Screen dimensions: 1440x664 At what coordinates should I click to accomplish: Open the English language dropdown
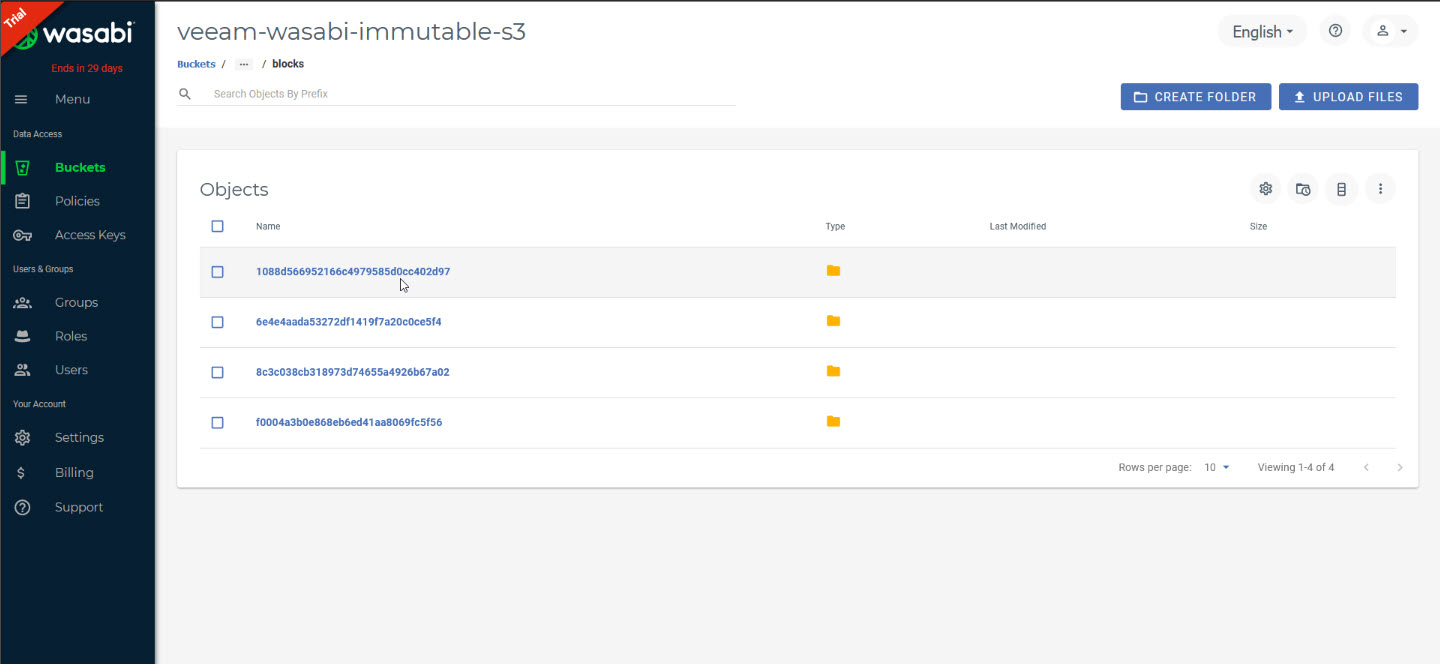tap(1262, 31)
